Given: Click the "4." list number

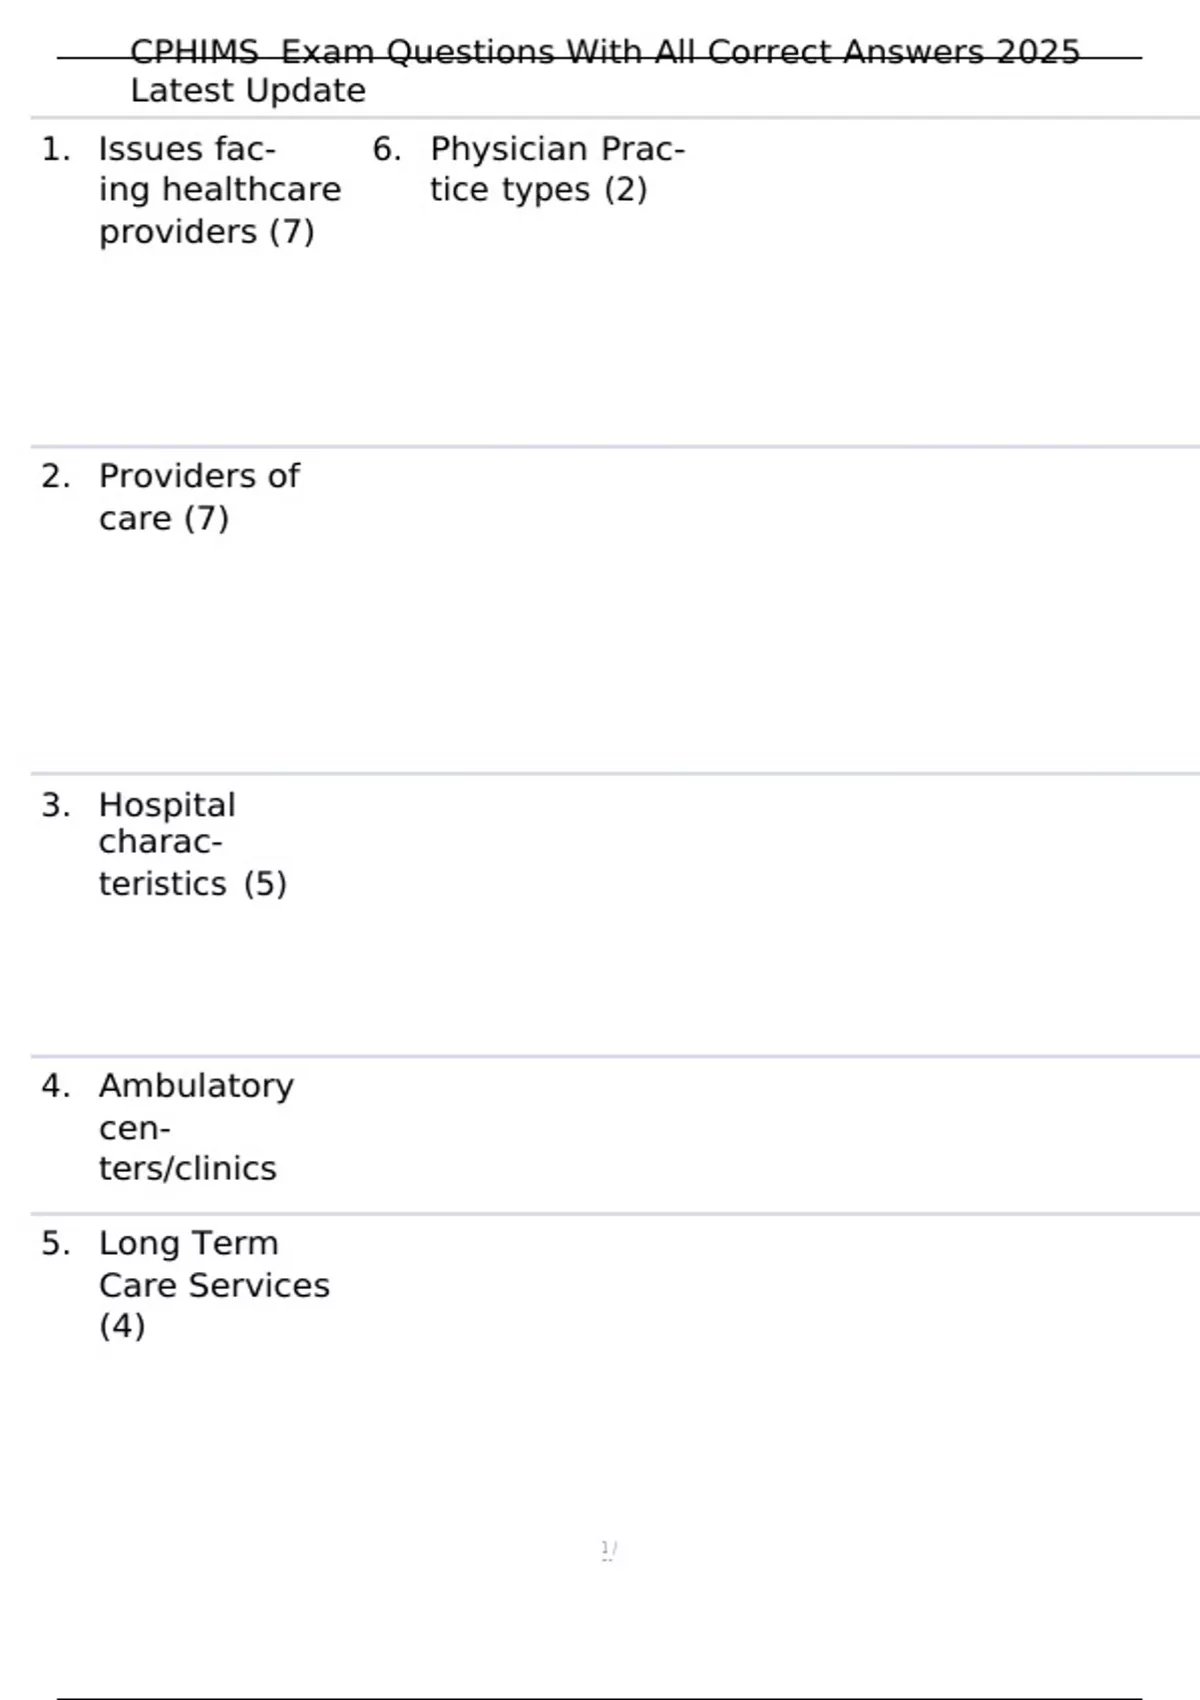Looking at the screenshot, I should 56,1086.
